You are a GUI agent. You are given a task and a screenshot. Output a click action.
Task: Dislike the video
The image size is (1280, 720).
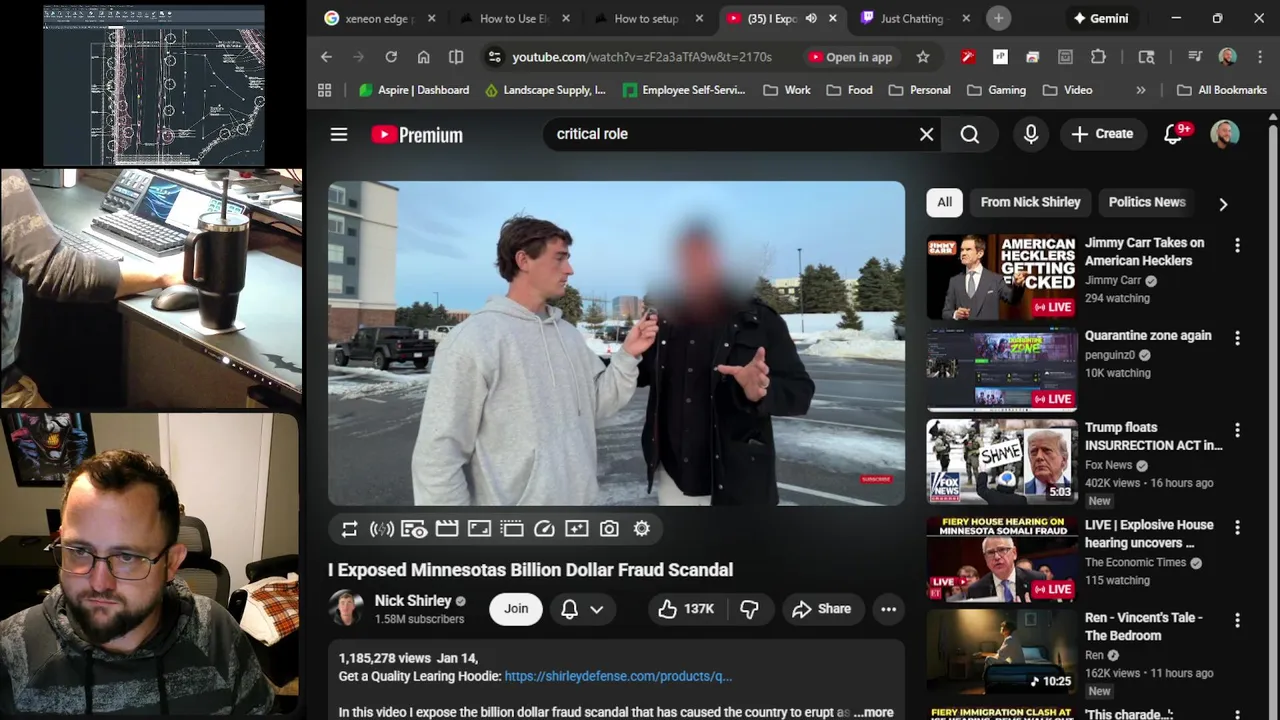click(749, 609)
